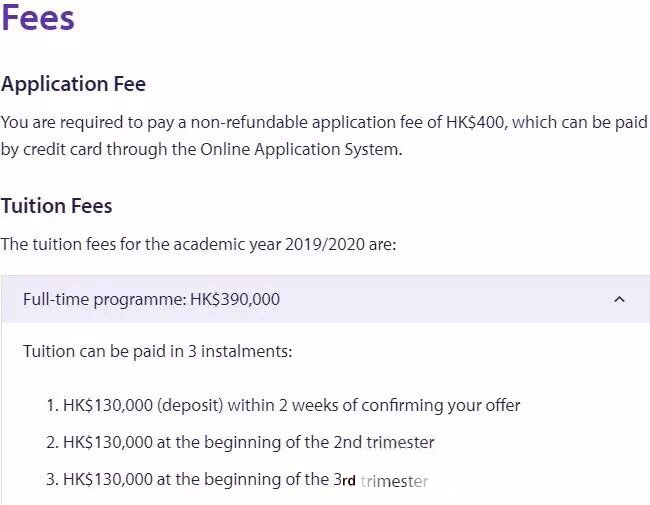Click the bold rd superscript text
Viewport: 650px width, 505px height.
[349, 481]
